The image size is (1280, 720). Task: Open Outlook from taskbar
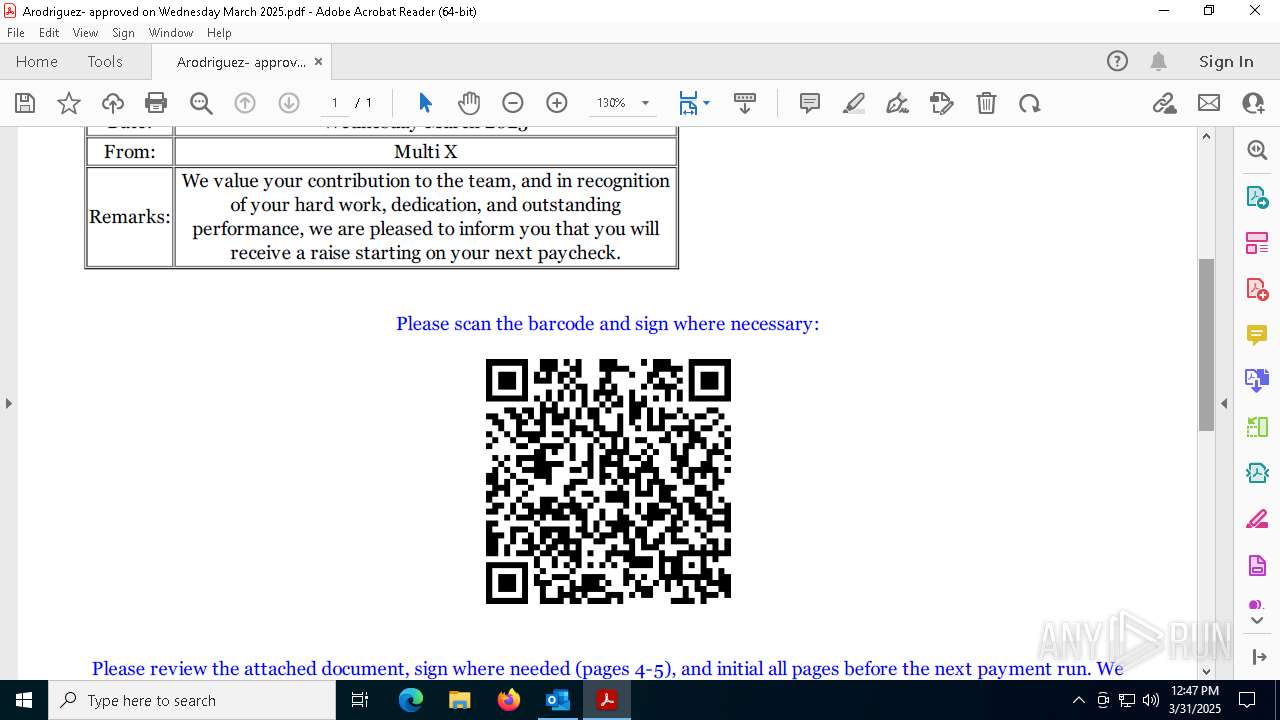tap(557, 700)
